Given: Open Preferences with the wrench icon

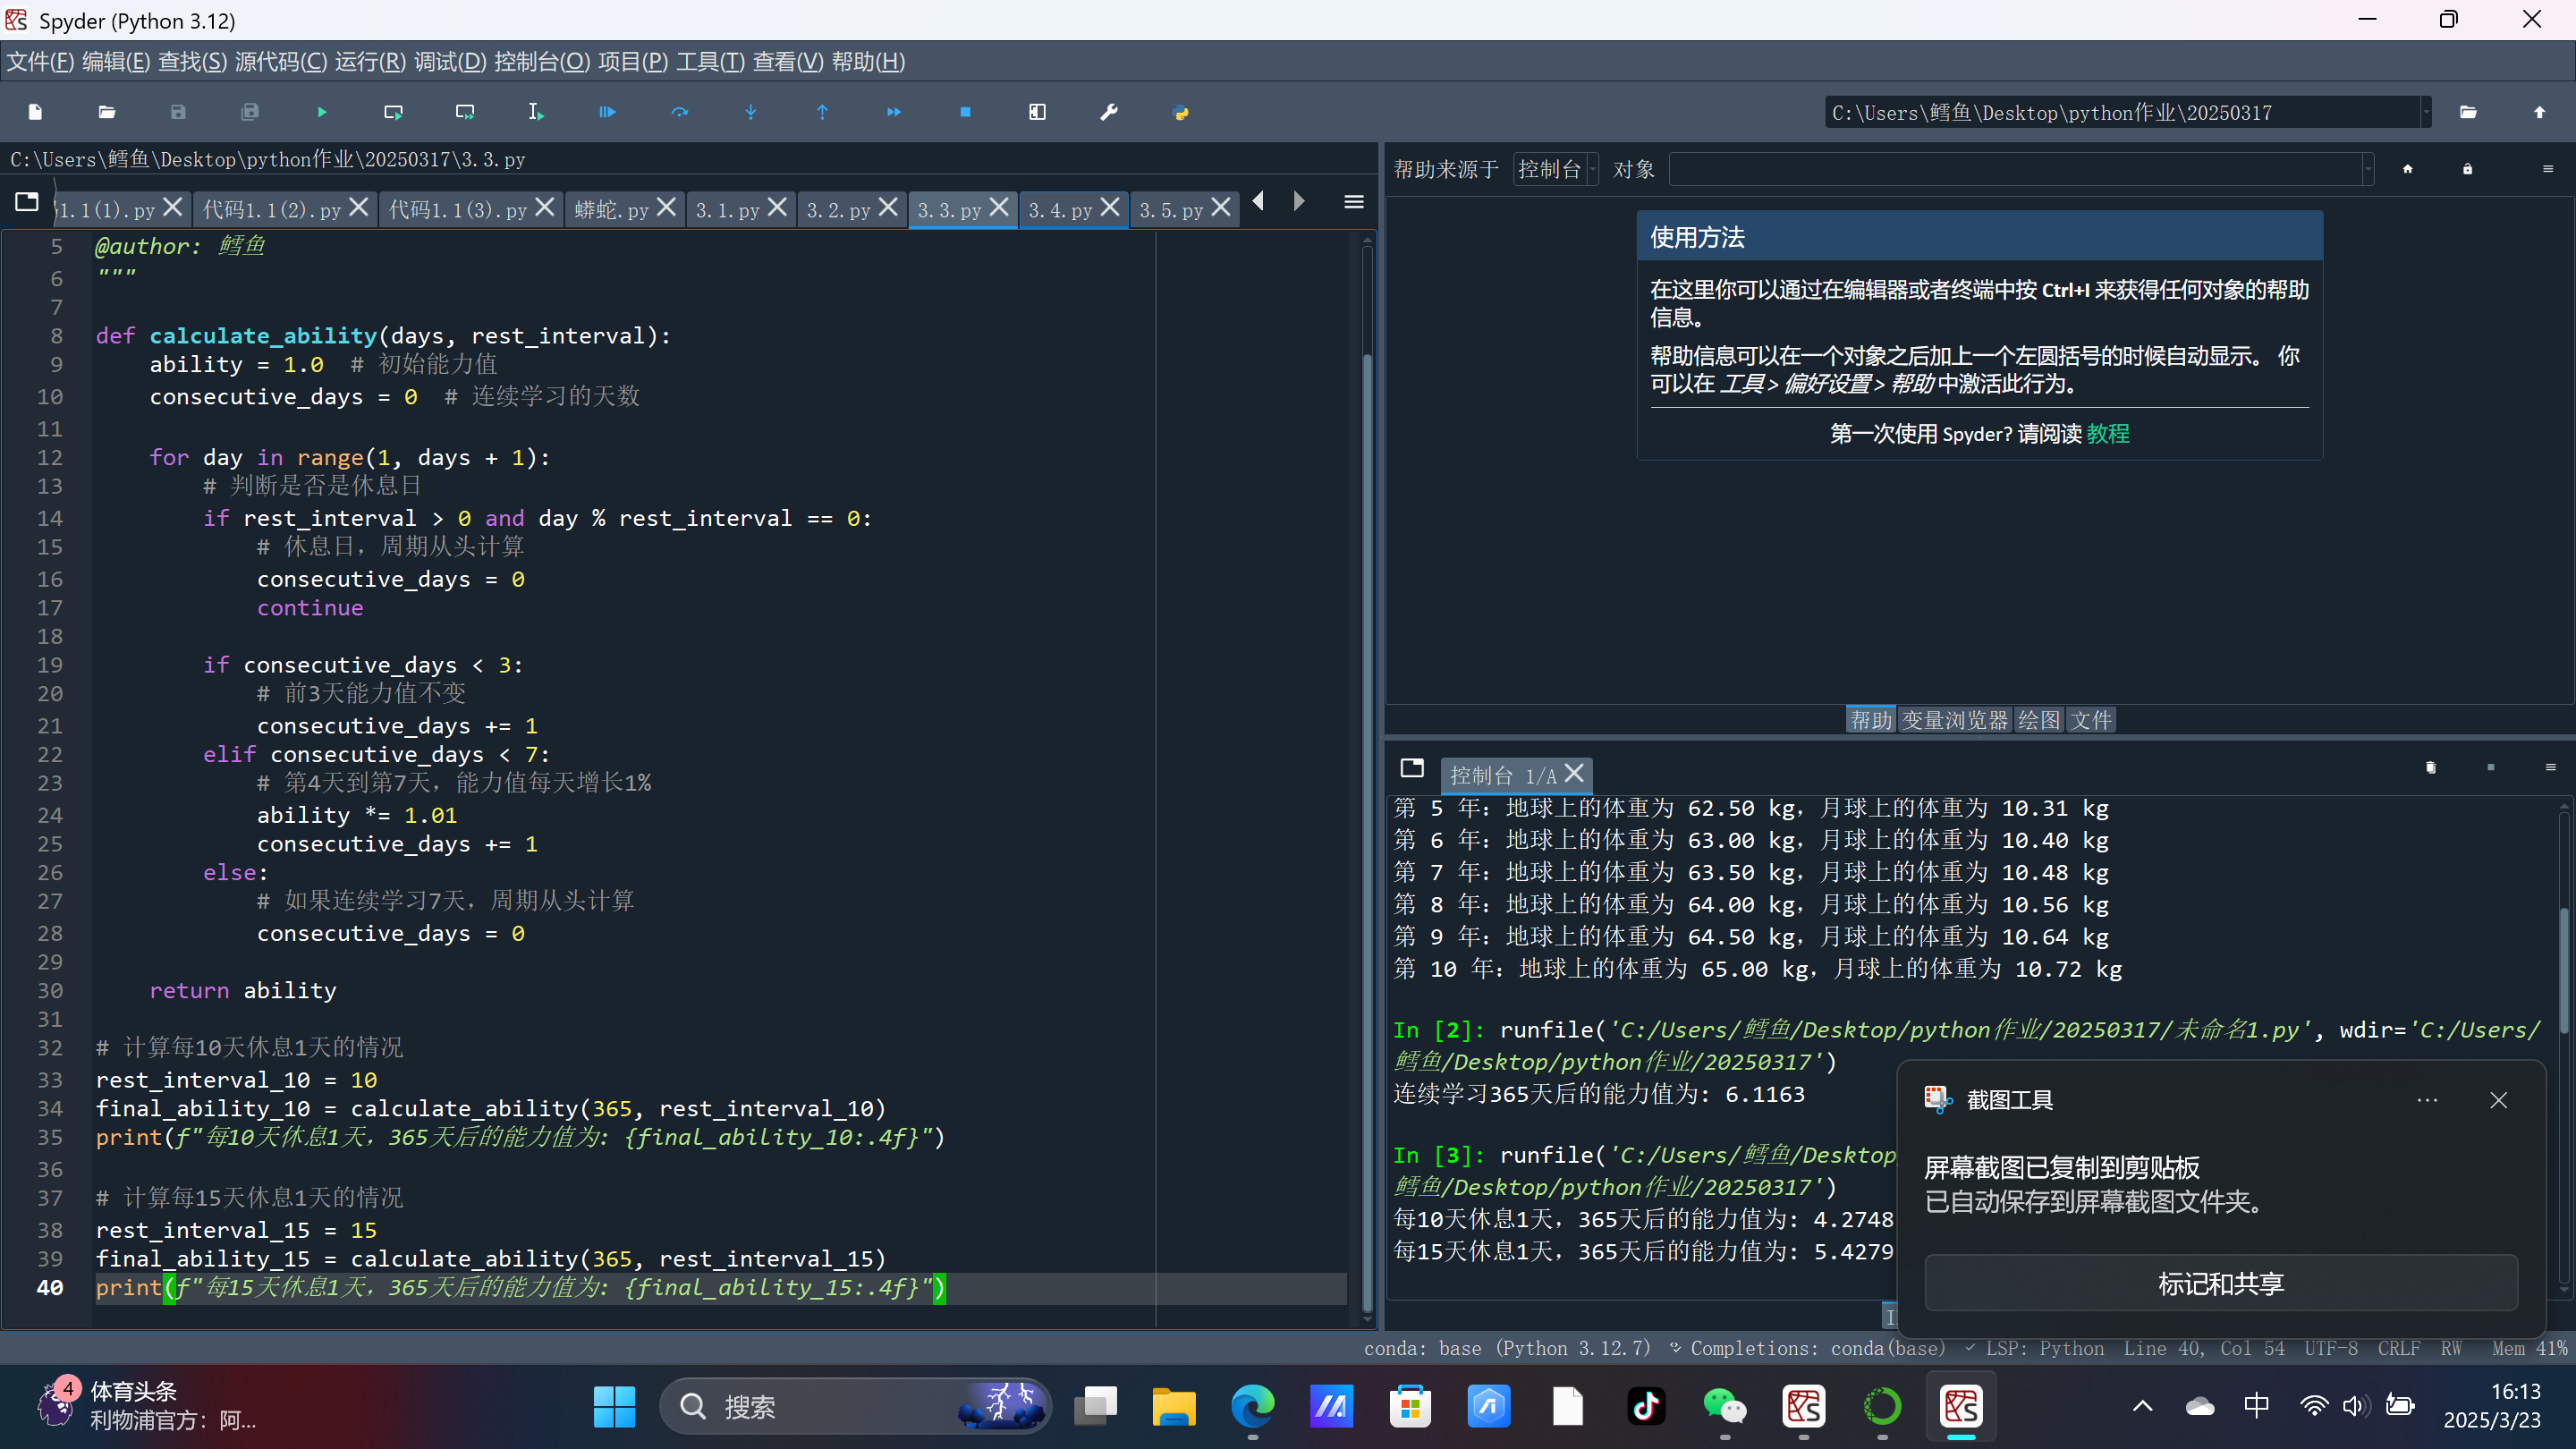Looking at the screenshot, I should tap(1109, 112).
